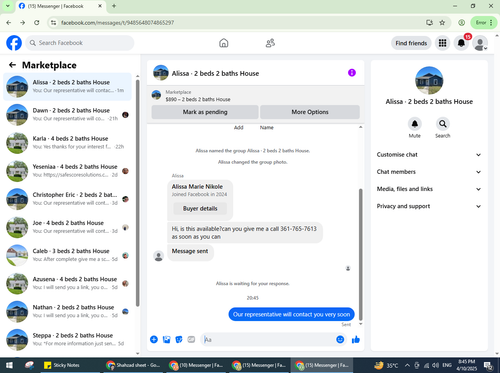Click the Facebook logo icon
This screenshot has height=373, width=500.
click(x=14, y=43)
